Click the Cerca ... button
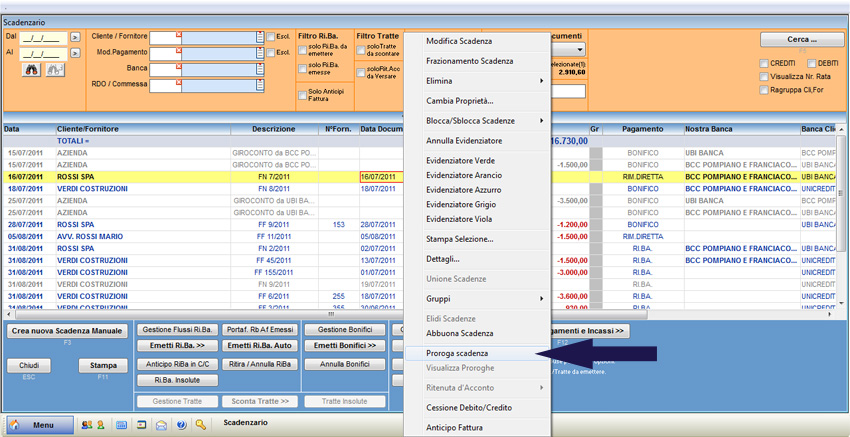The height and width of the screenshot is (437, 850). pos(801,40)
